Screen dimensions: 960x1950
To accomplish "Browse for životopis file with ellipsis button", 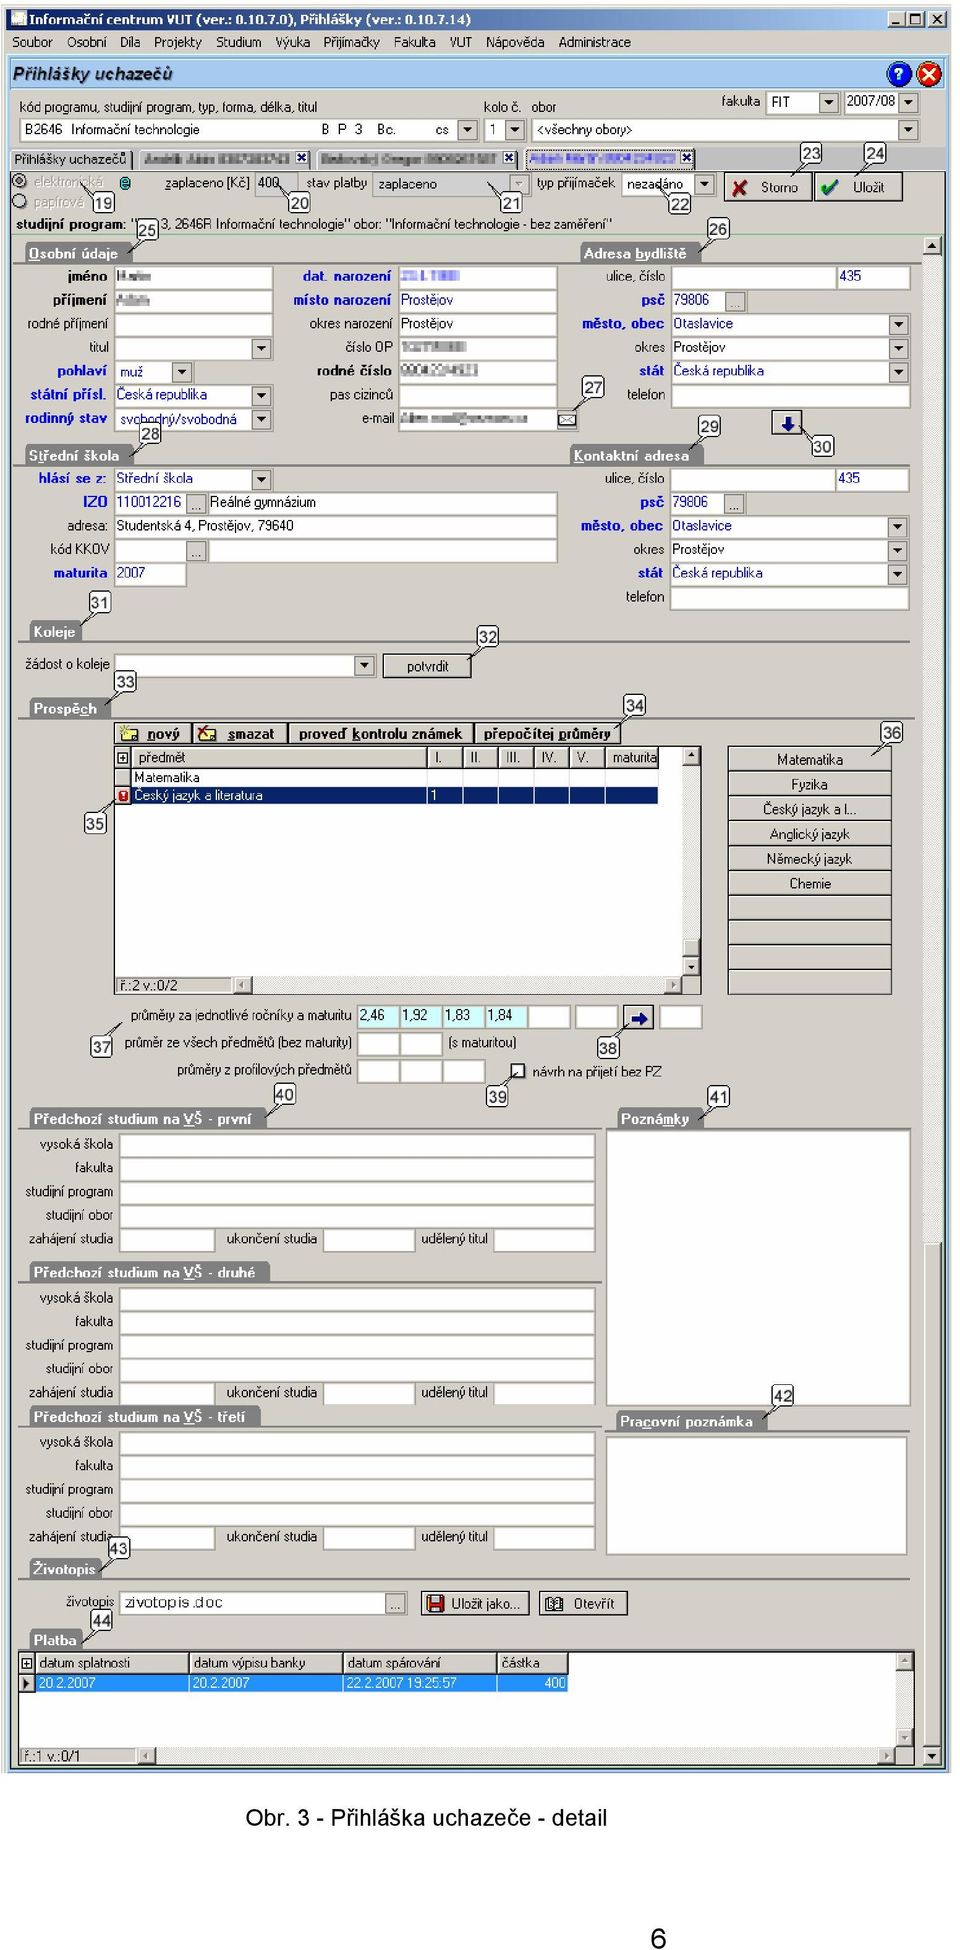I will point(396,1604).
